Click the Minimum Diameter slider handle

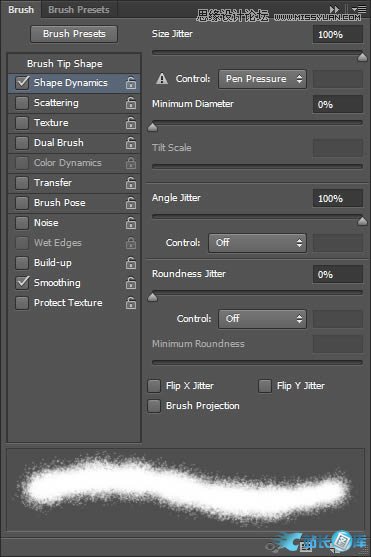[x=153, y=127]
